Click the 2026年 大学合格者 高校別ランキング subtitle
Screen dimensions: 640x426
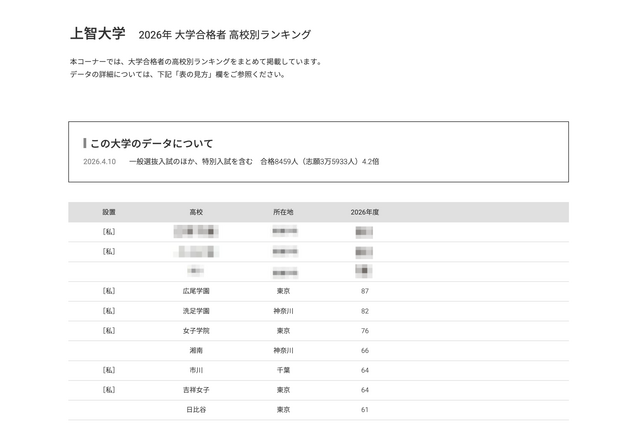click(224, 35)
